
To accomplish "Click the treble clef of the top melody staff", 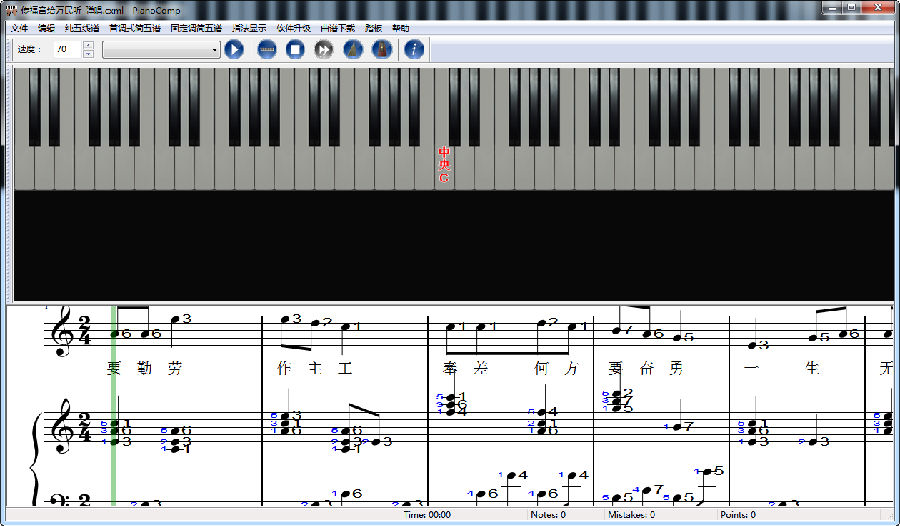I will click(x=61, y=331).
